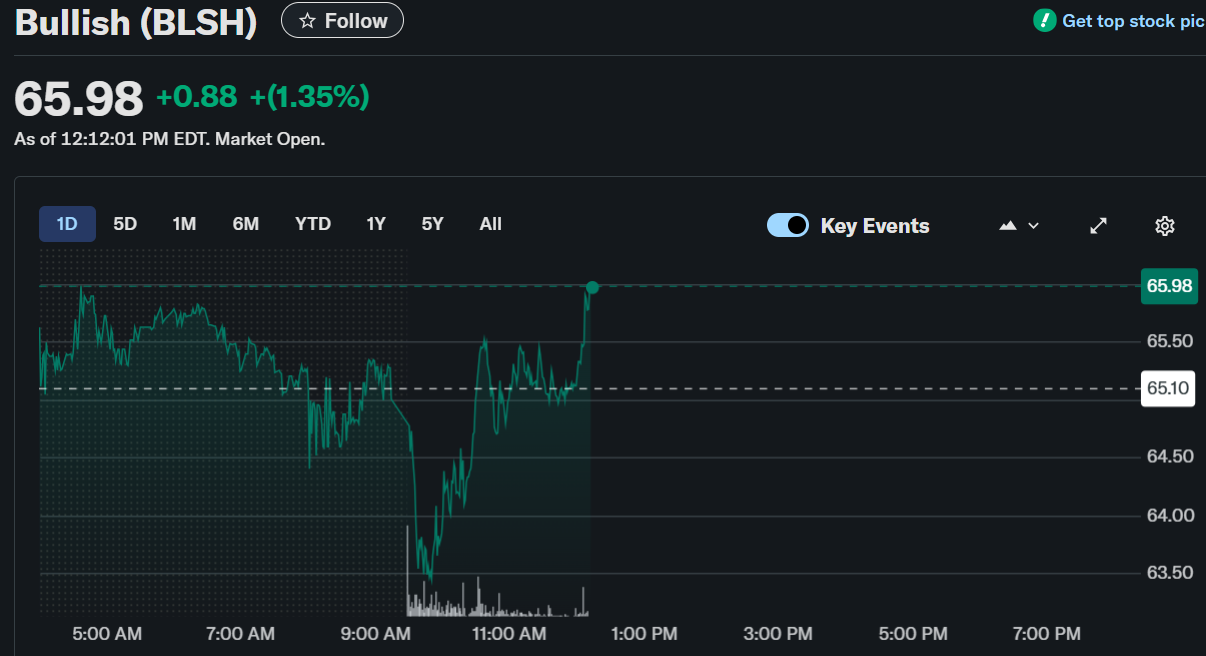Click the green 65.98 current price tag
The width and height of the screenshot is (1206, 656).
point(1169,286)
